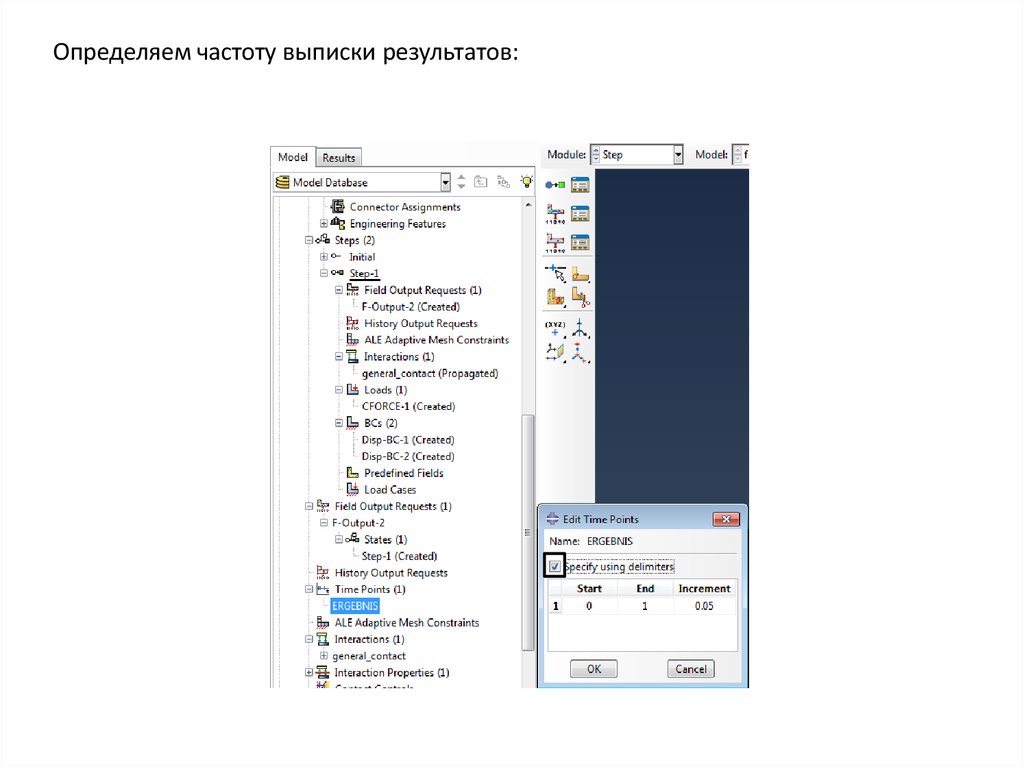The width and height of the screenshot is (1024, 767).
Task: Collapse the BCs (2) node
Action: point(338,423)
